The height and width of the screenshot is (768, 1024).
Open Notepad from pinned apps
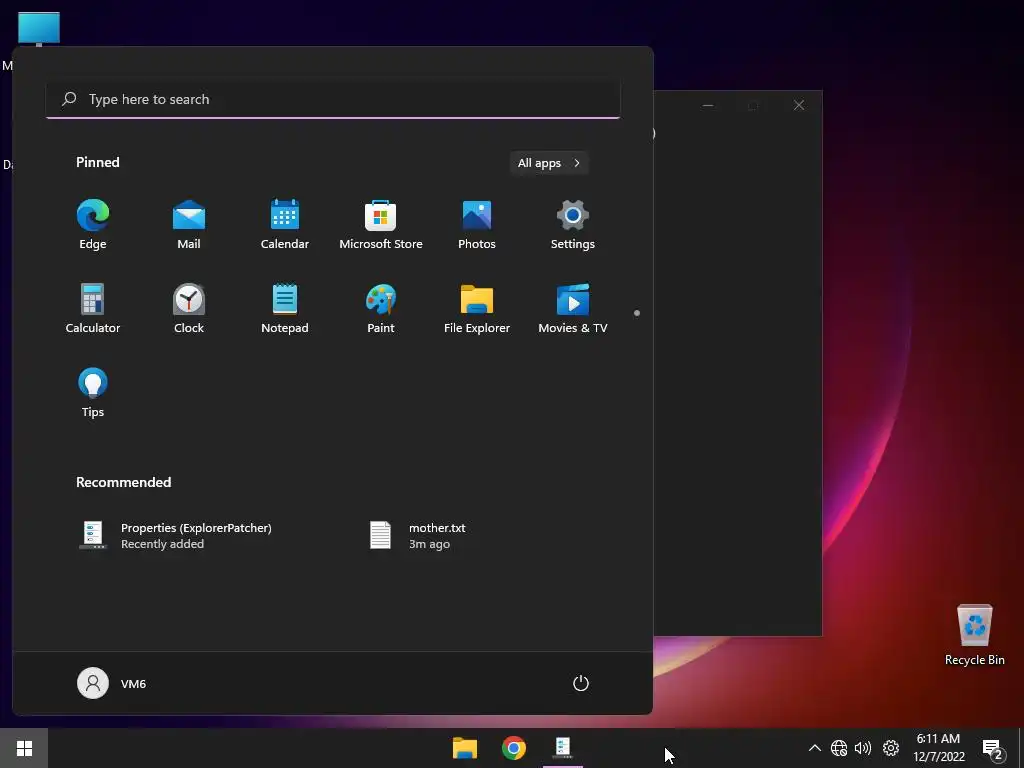click(285, 309)
